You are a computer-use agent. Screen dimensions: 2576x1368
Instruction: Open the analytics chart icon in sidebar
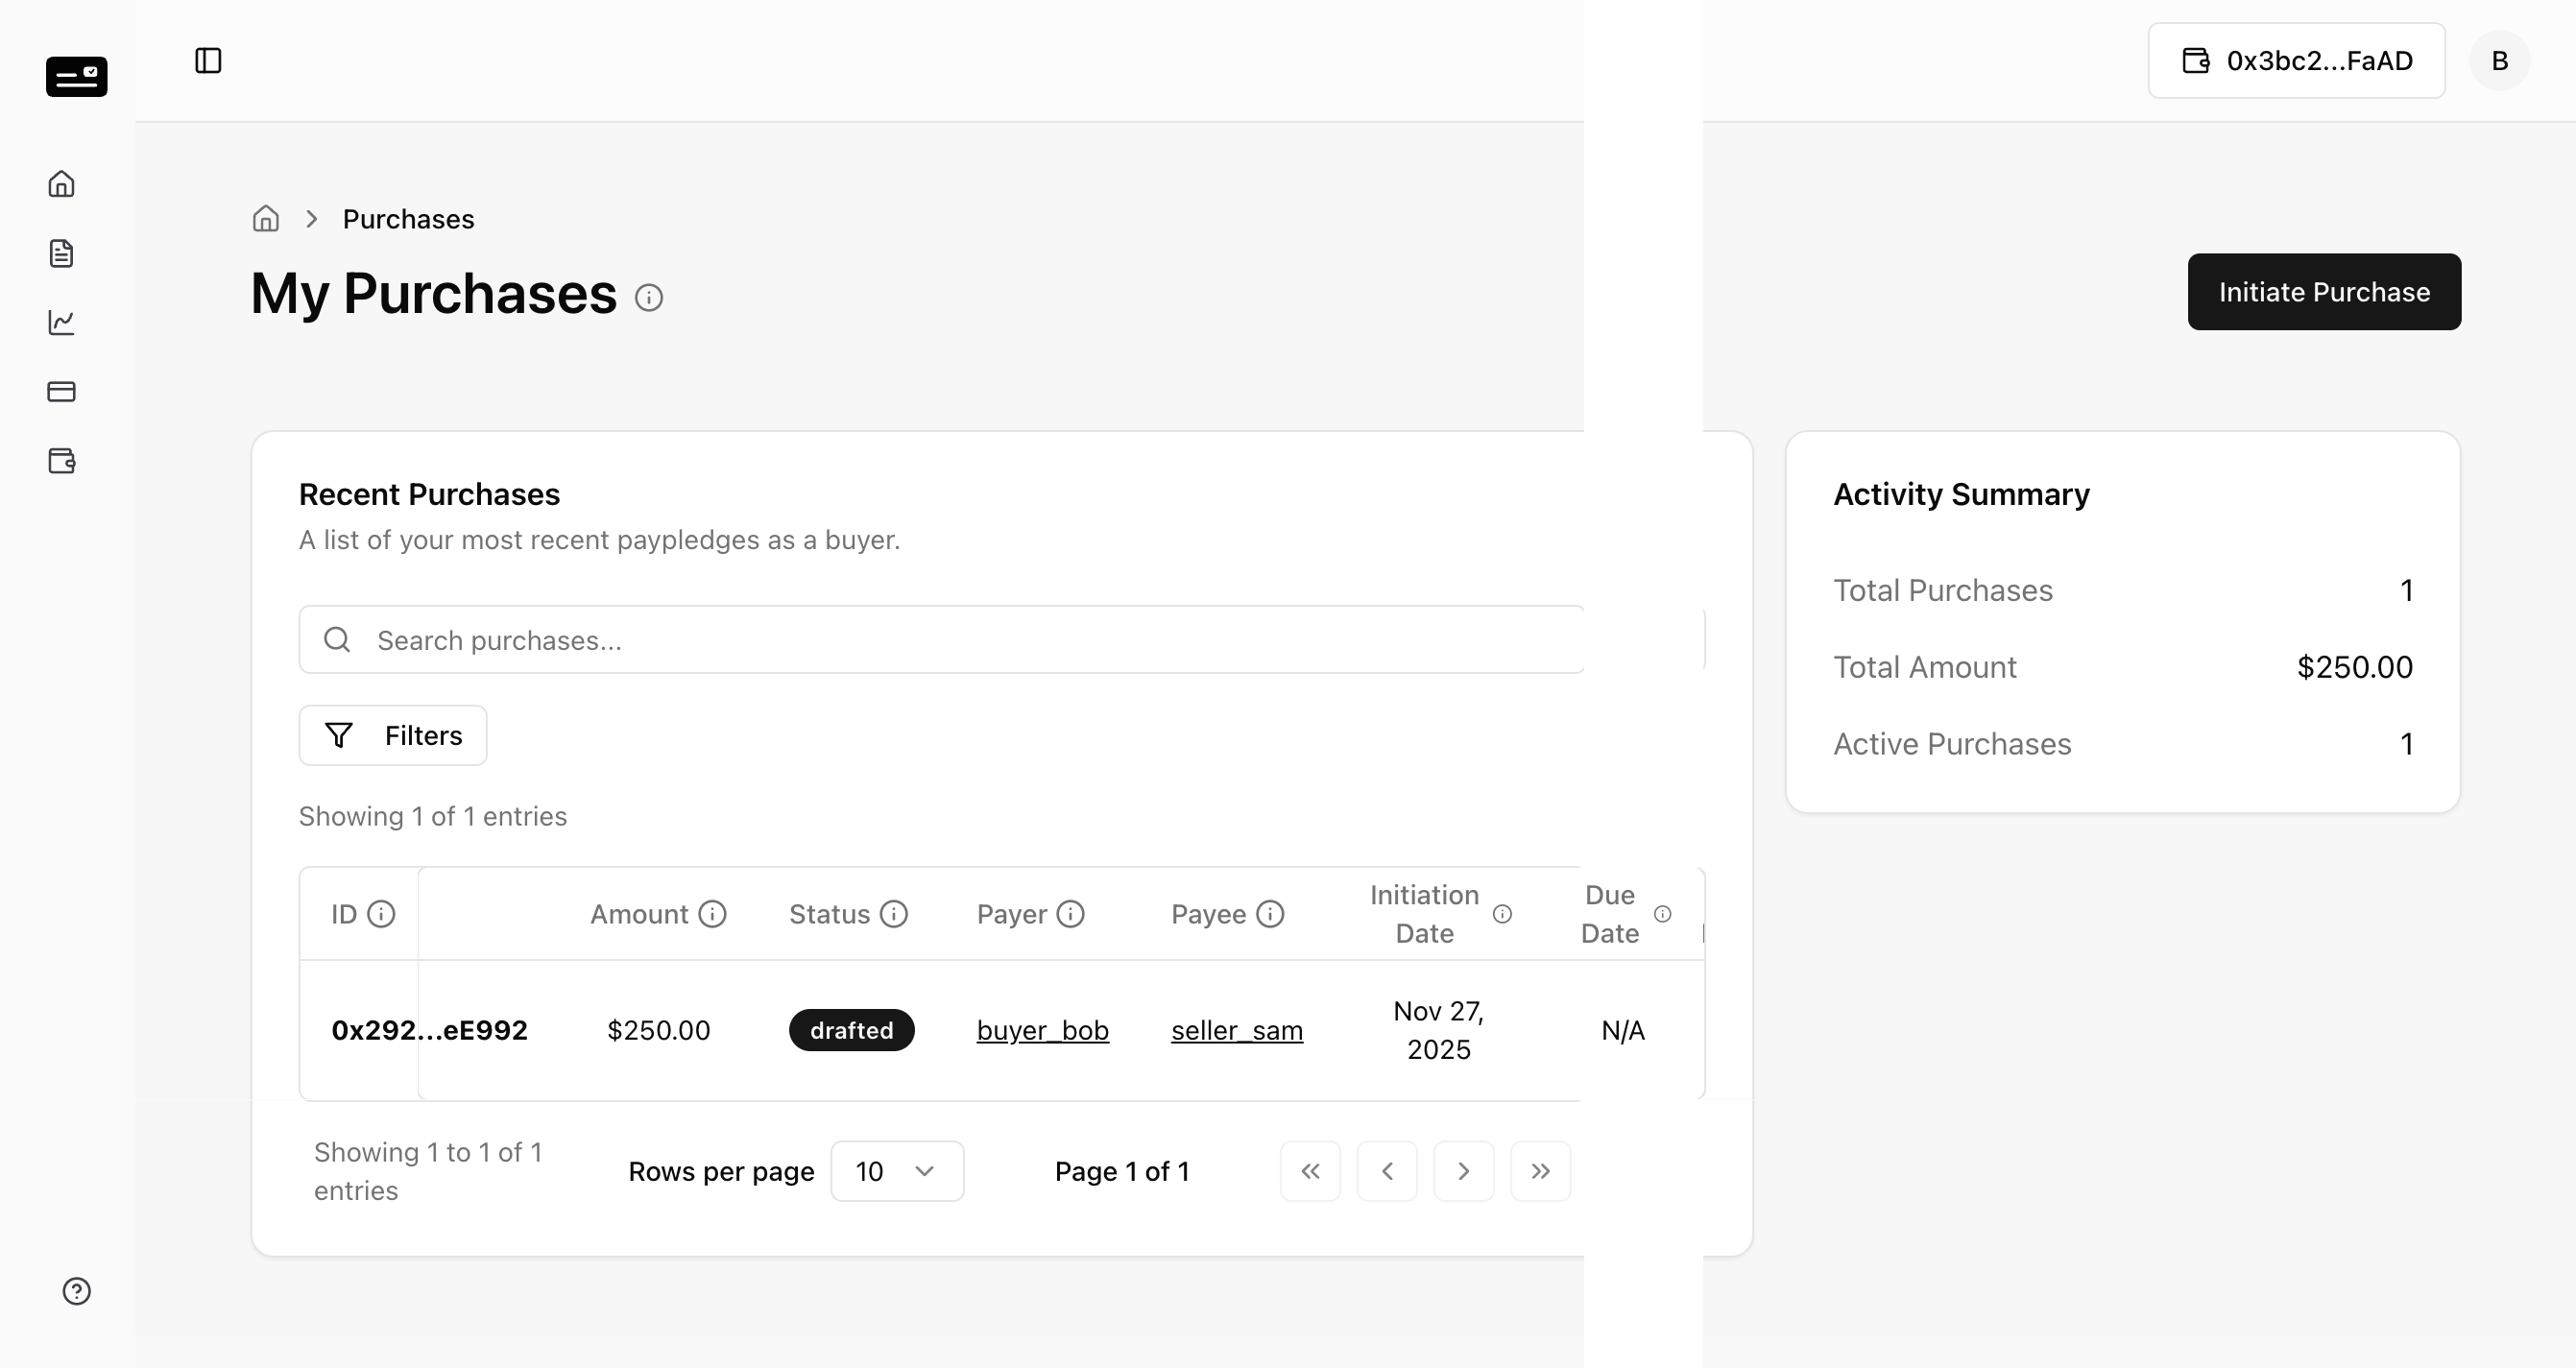tap(62, 322)
